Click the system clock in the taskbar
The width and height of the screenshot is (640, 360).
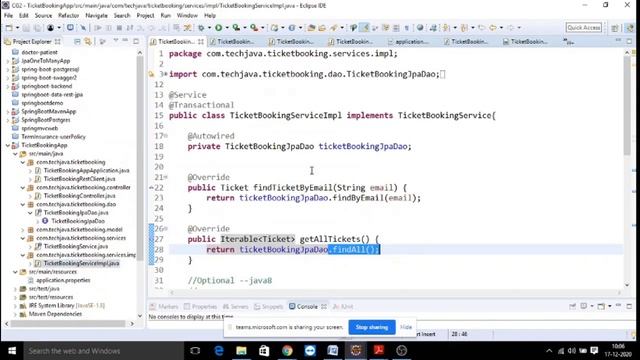coord(618,350)
